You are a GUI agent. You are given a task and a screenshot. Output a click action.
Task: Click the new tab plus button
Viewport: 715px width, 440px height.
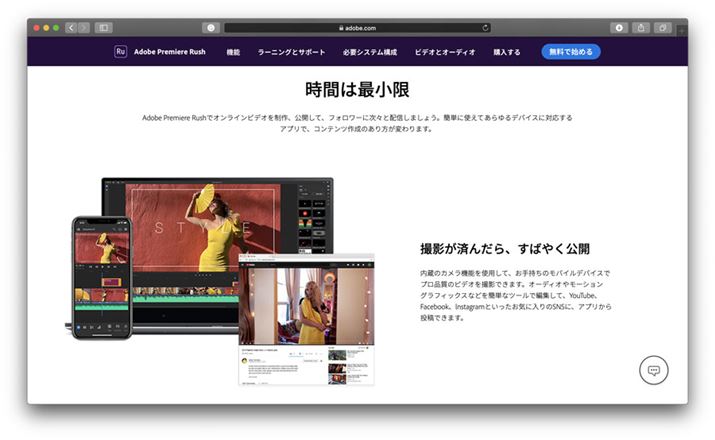tap(682, 30)
